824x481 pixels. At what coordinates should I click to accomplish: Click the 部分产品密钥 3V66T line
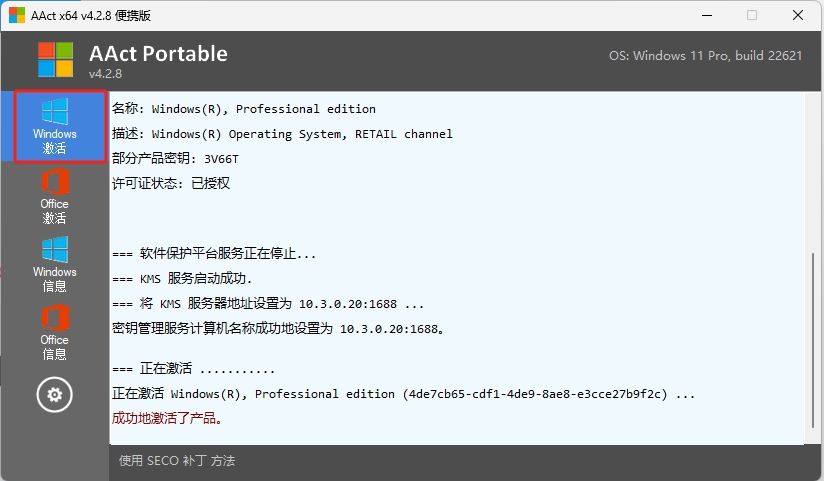point(176,159)
